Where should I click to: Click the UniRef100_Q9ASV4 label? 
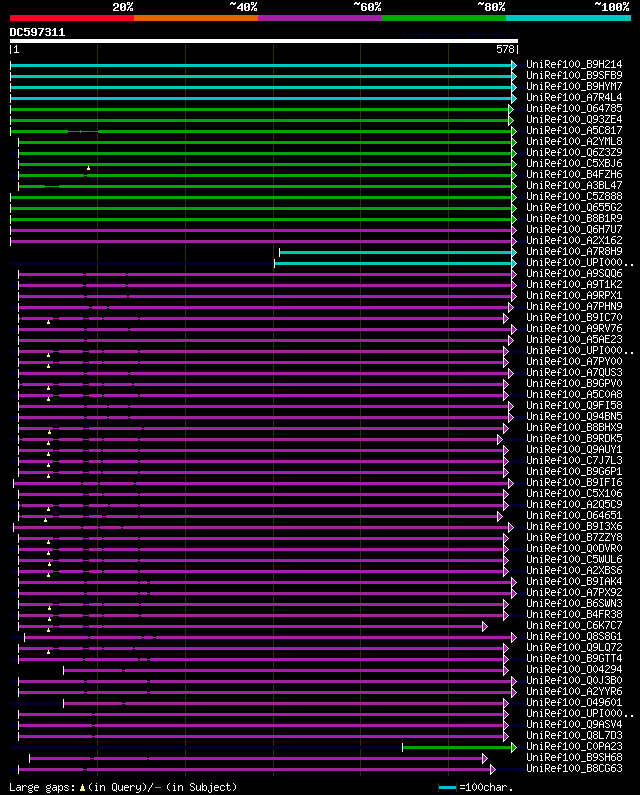pos(574,725)
